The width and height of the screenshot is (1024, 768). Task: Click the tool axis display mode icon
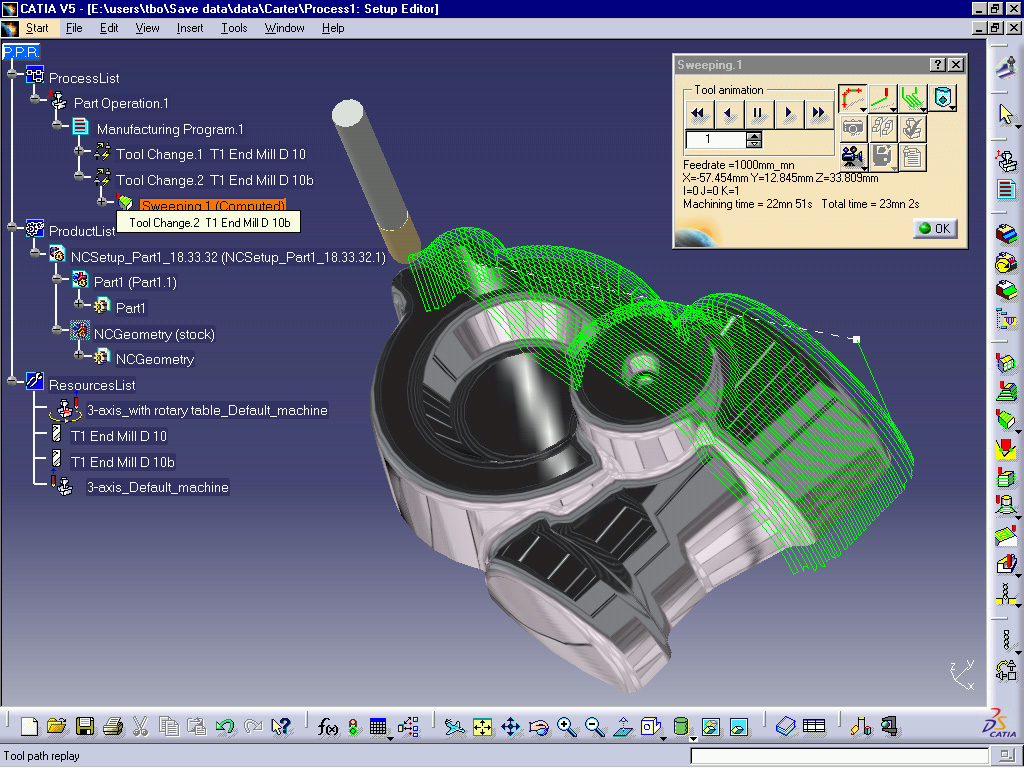pos(882,99)
